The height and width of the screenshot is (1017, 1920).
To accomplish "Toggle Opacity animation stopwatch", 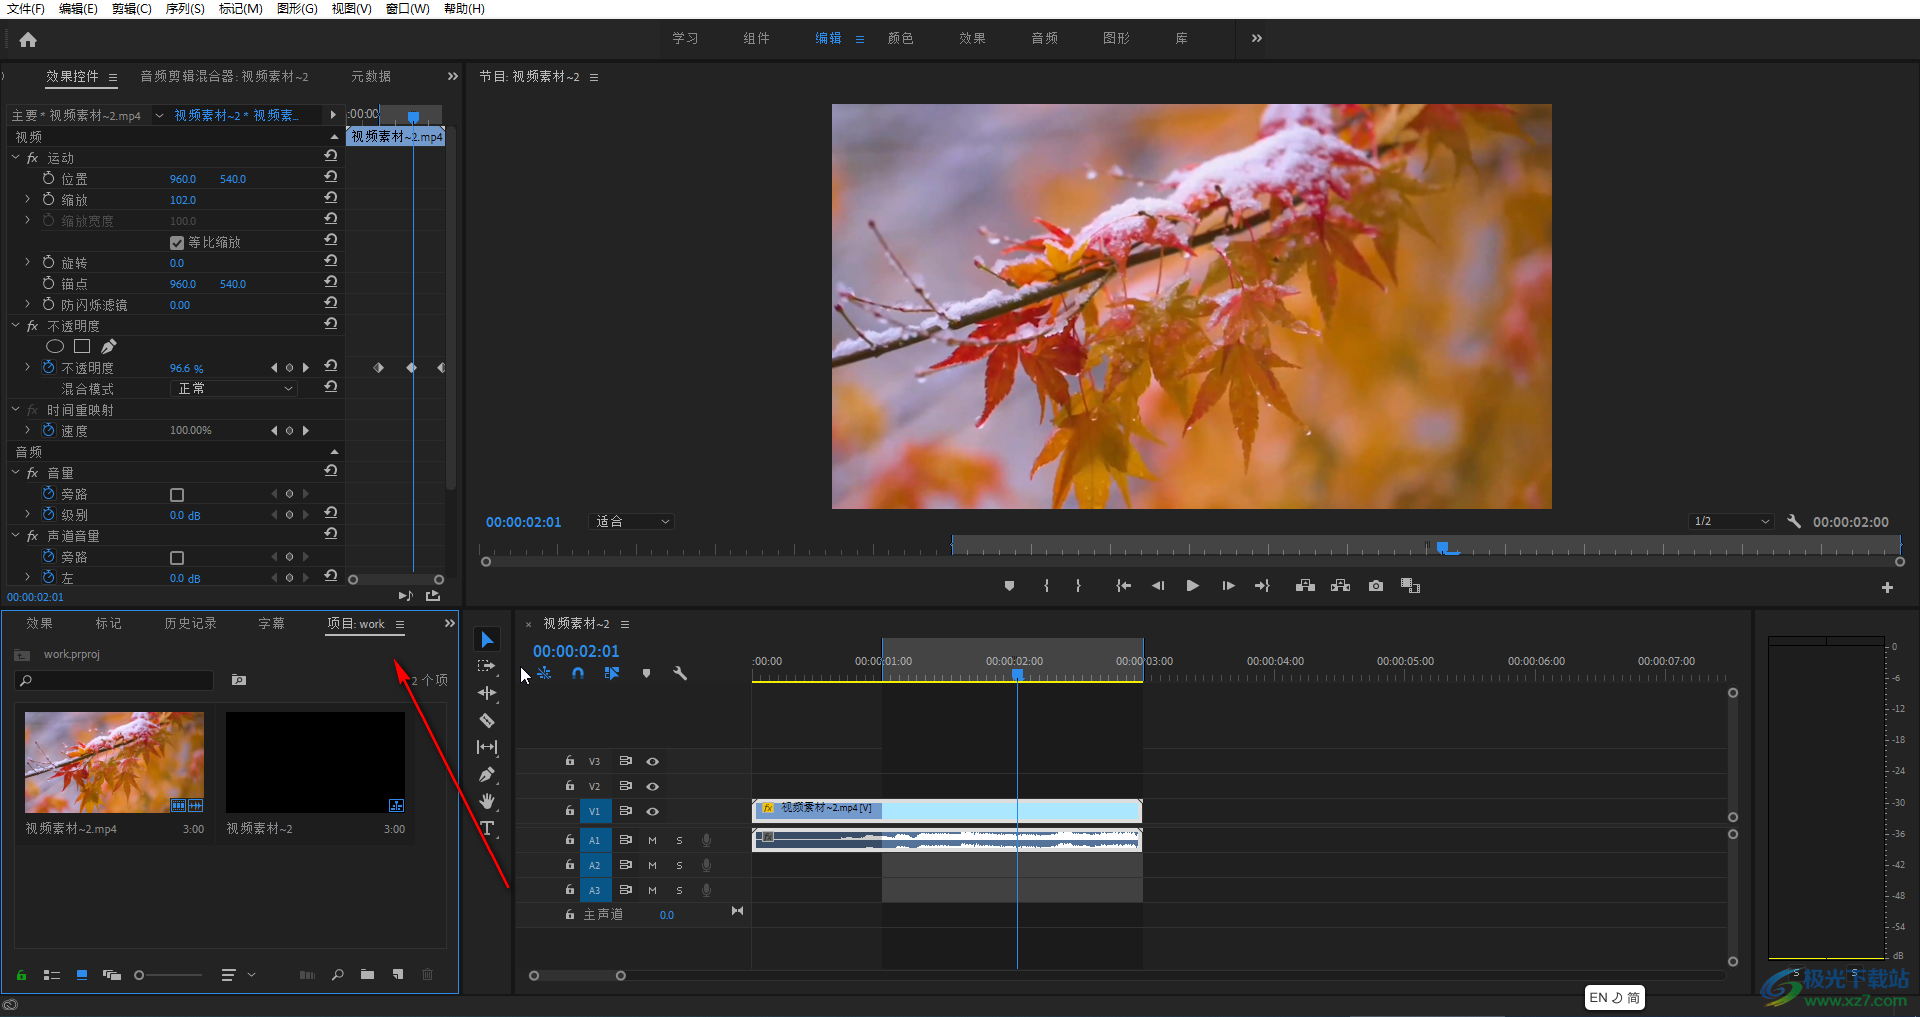I will click(48, 368).
